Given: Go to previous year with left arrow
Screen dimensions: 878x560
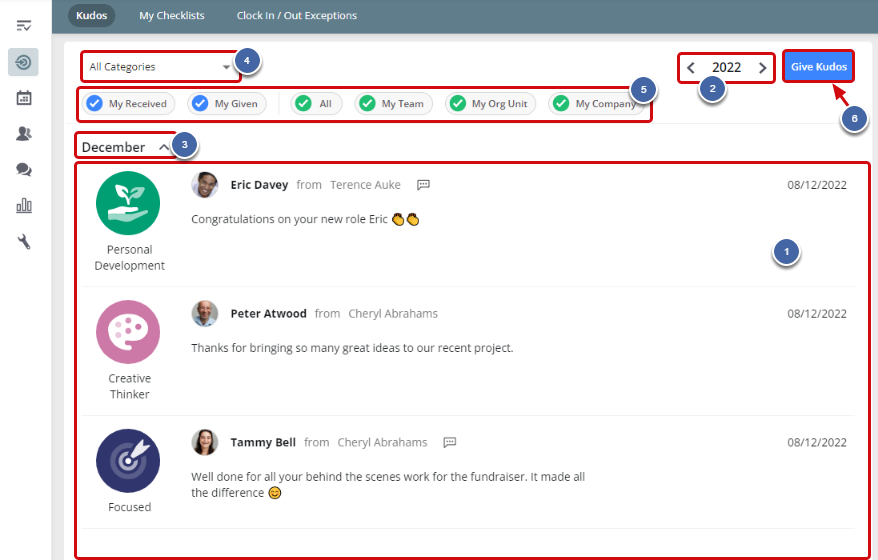Looking at the screenshot, I should (691, 68).
